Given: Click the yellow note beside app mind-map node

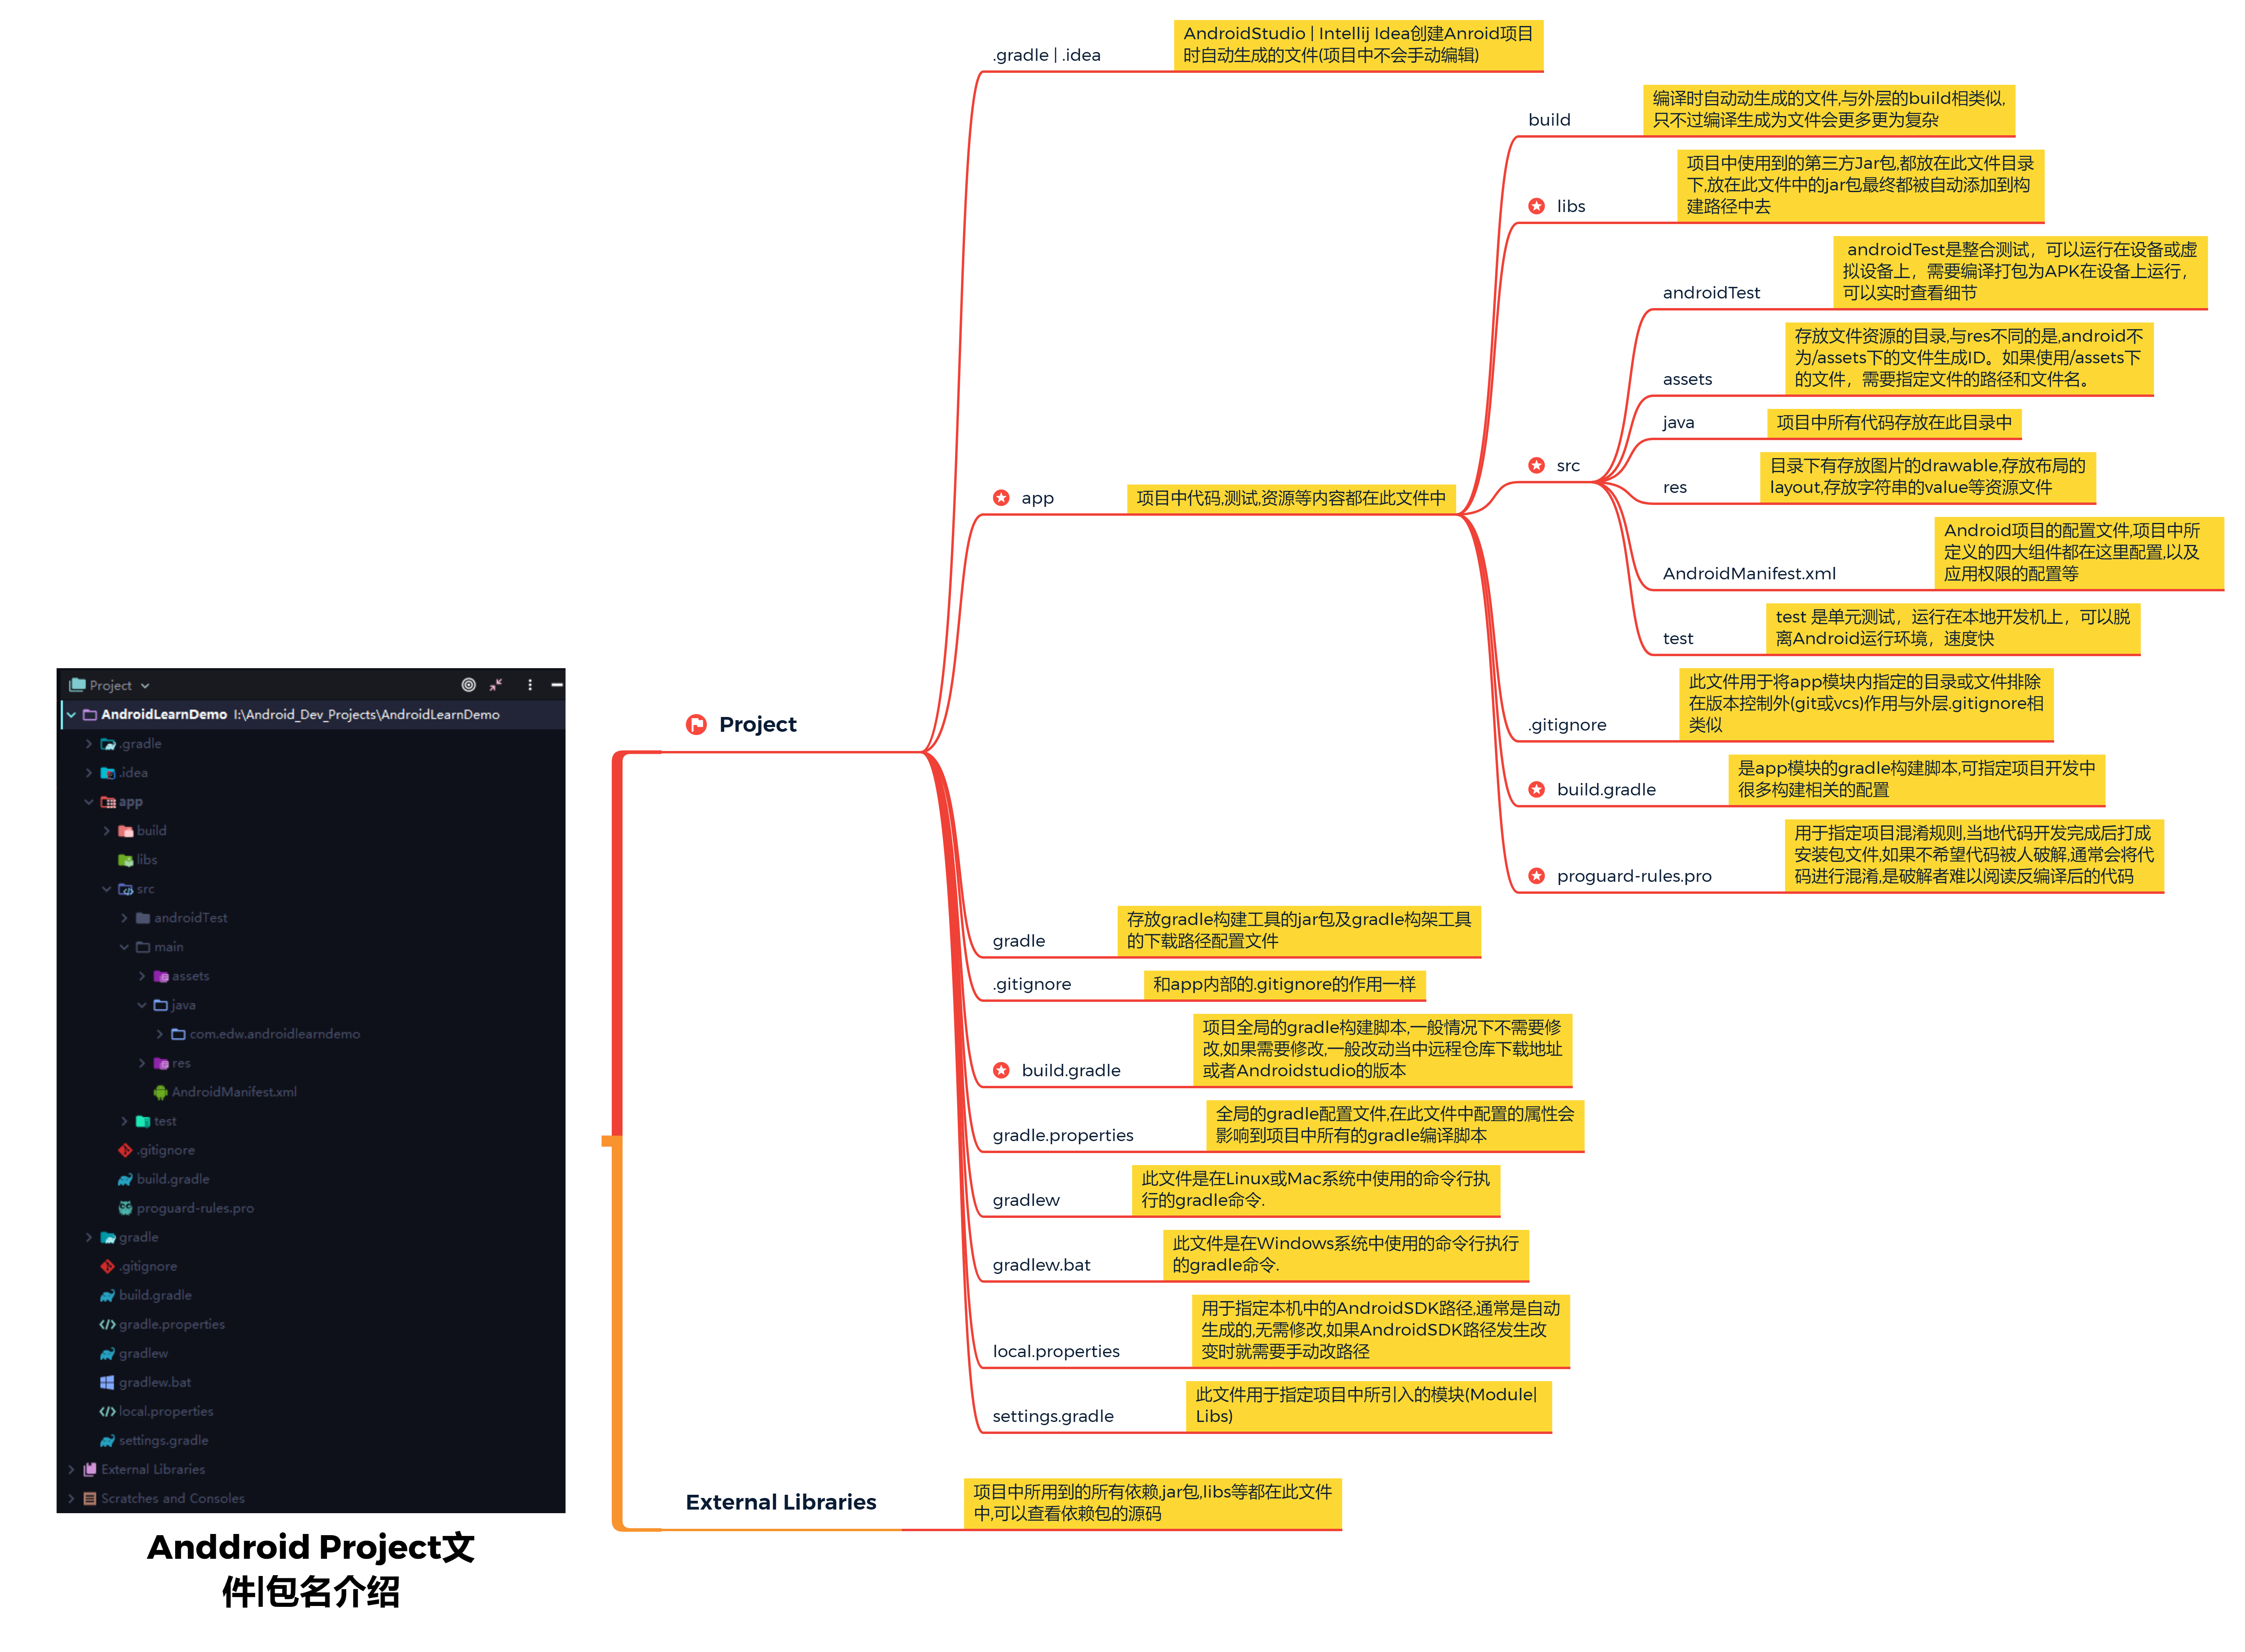Looking at the screenshot, I should coord(1291,498).
